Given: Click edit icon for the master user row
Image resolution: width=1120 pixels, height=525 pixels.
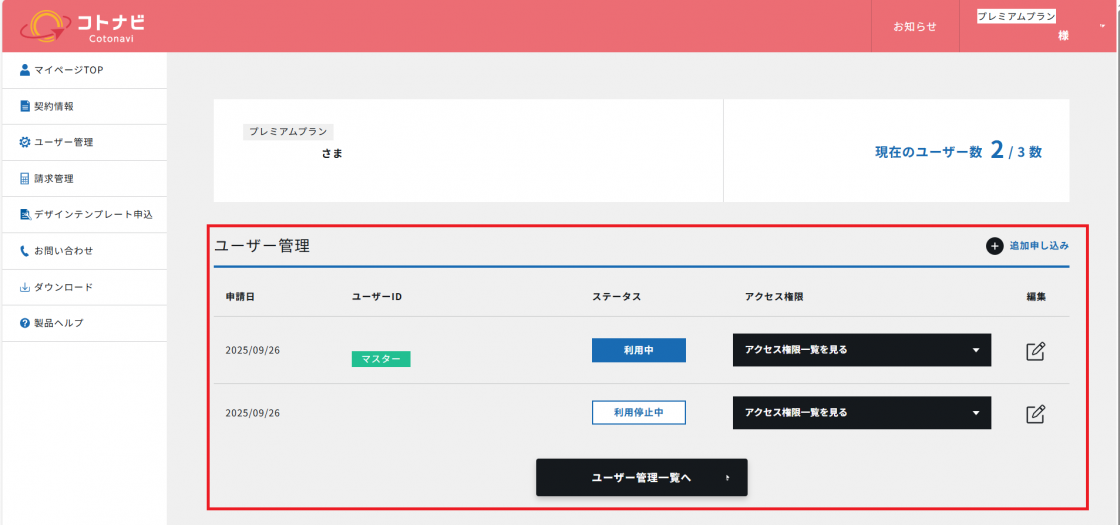Looking at the screenshot, I should pos(1036,351).
